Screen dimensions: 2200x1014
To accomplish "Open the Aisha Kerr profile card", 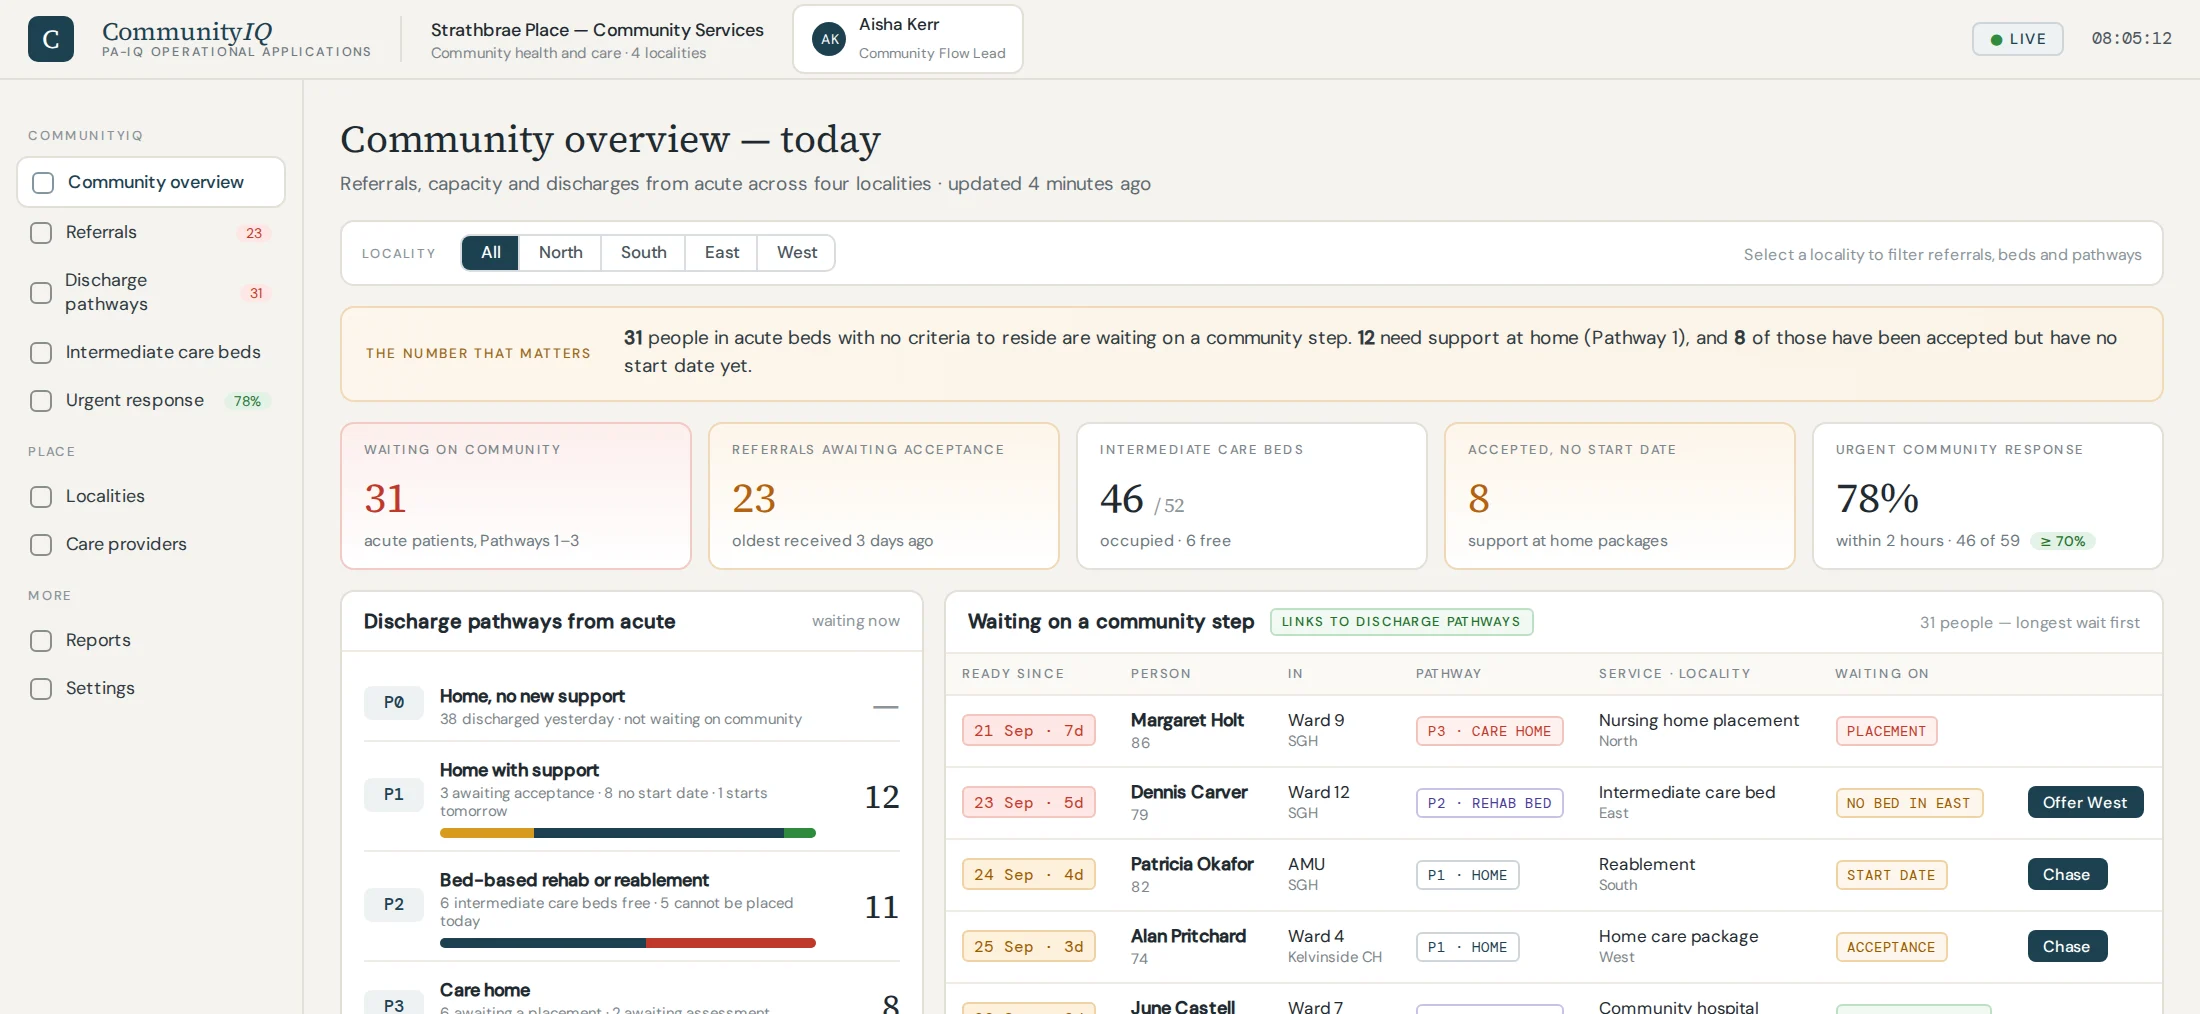I will pos(908,39).
